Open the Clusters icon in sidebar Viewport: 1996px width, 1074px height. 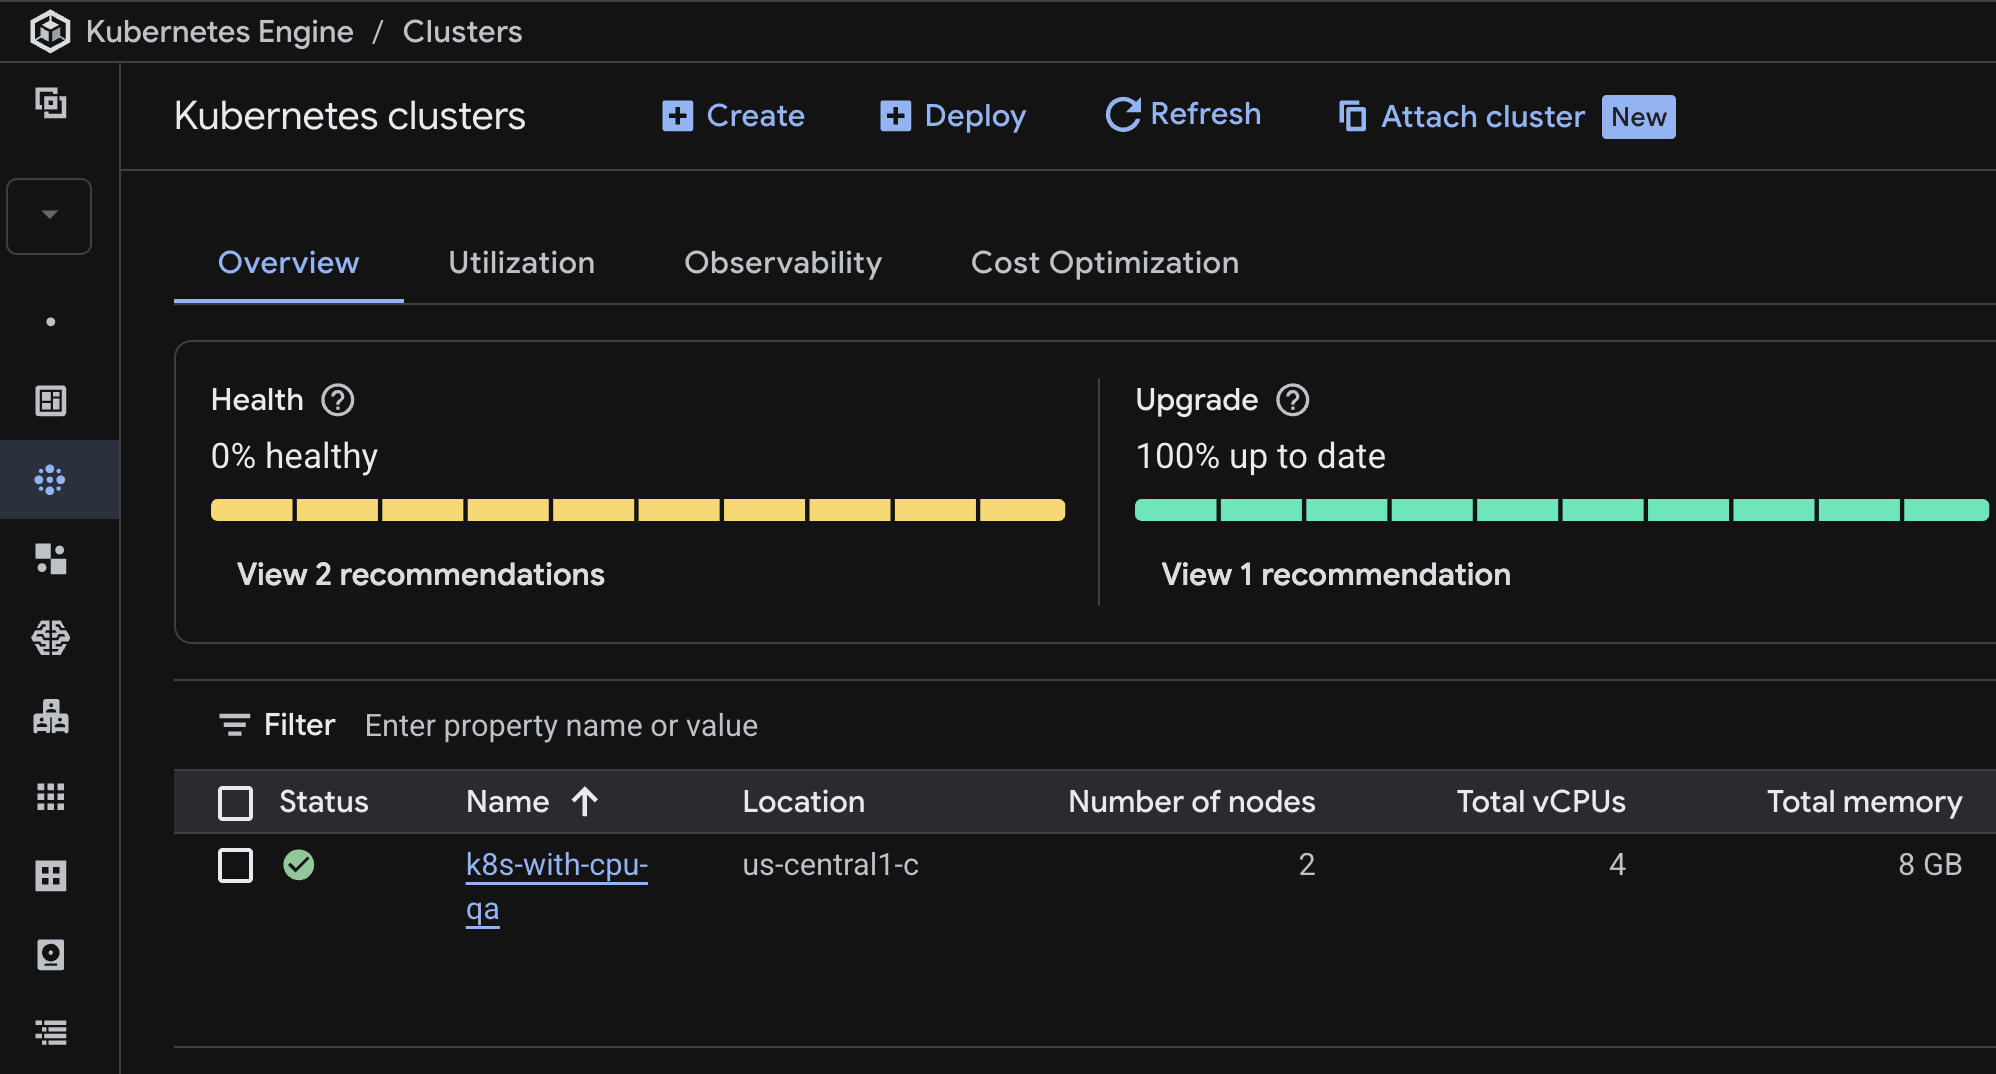[x=50, y=480]
